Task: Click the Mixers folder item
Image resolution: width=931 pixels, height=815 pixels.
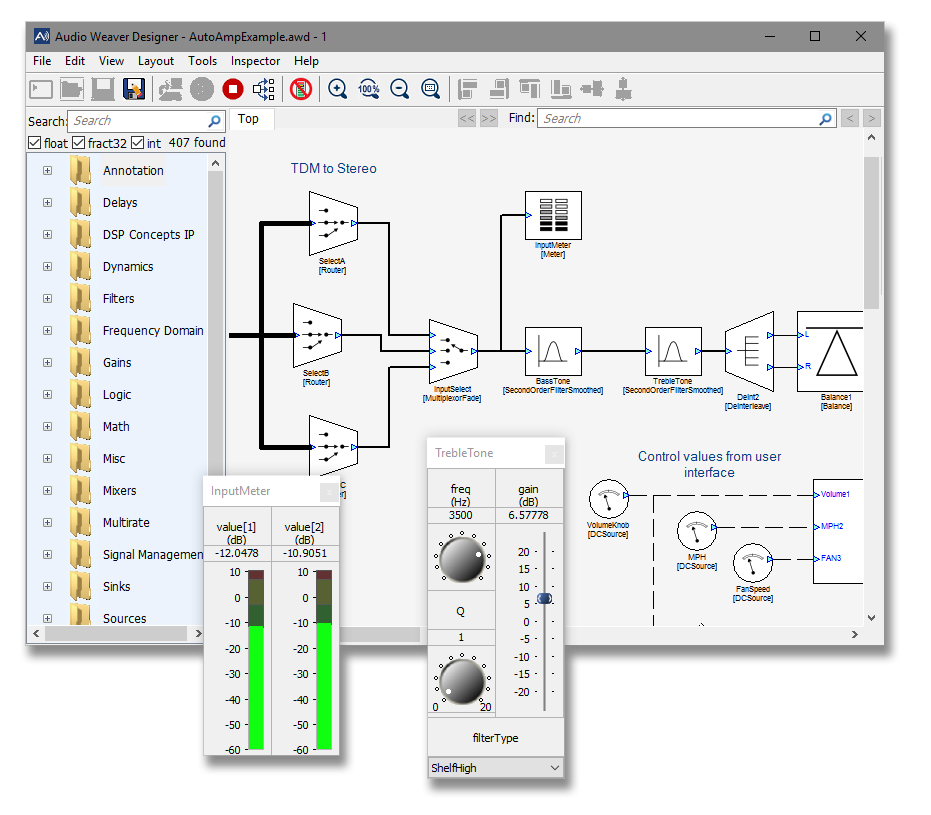Action: tap(119, 491)
